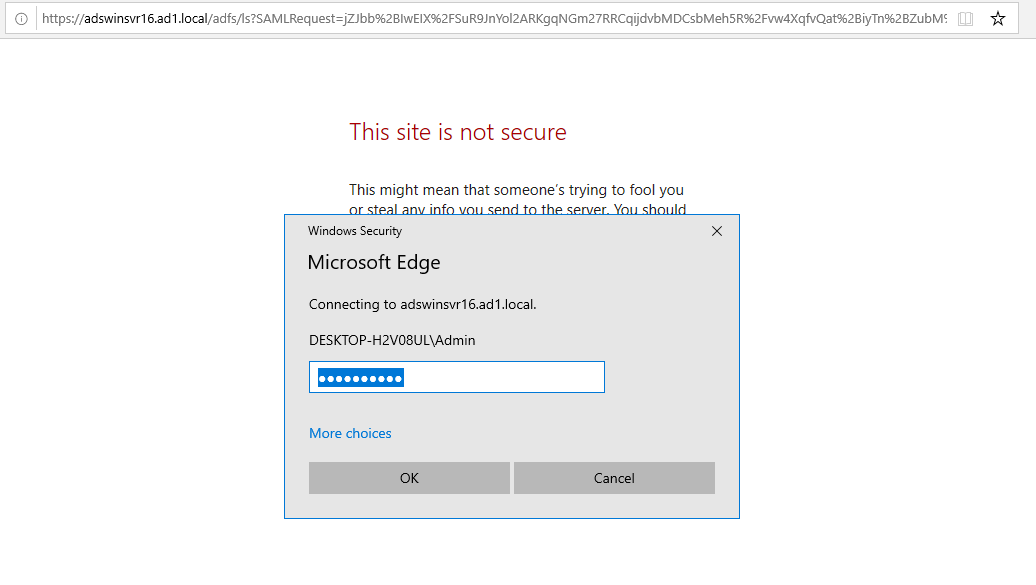This screenshot has width=1036, height=585.
Task: Select the https:// prefix of the URL
Action: (63, 19)
